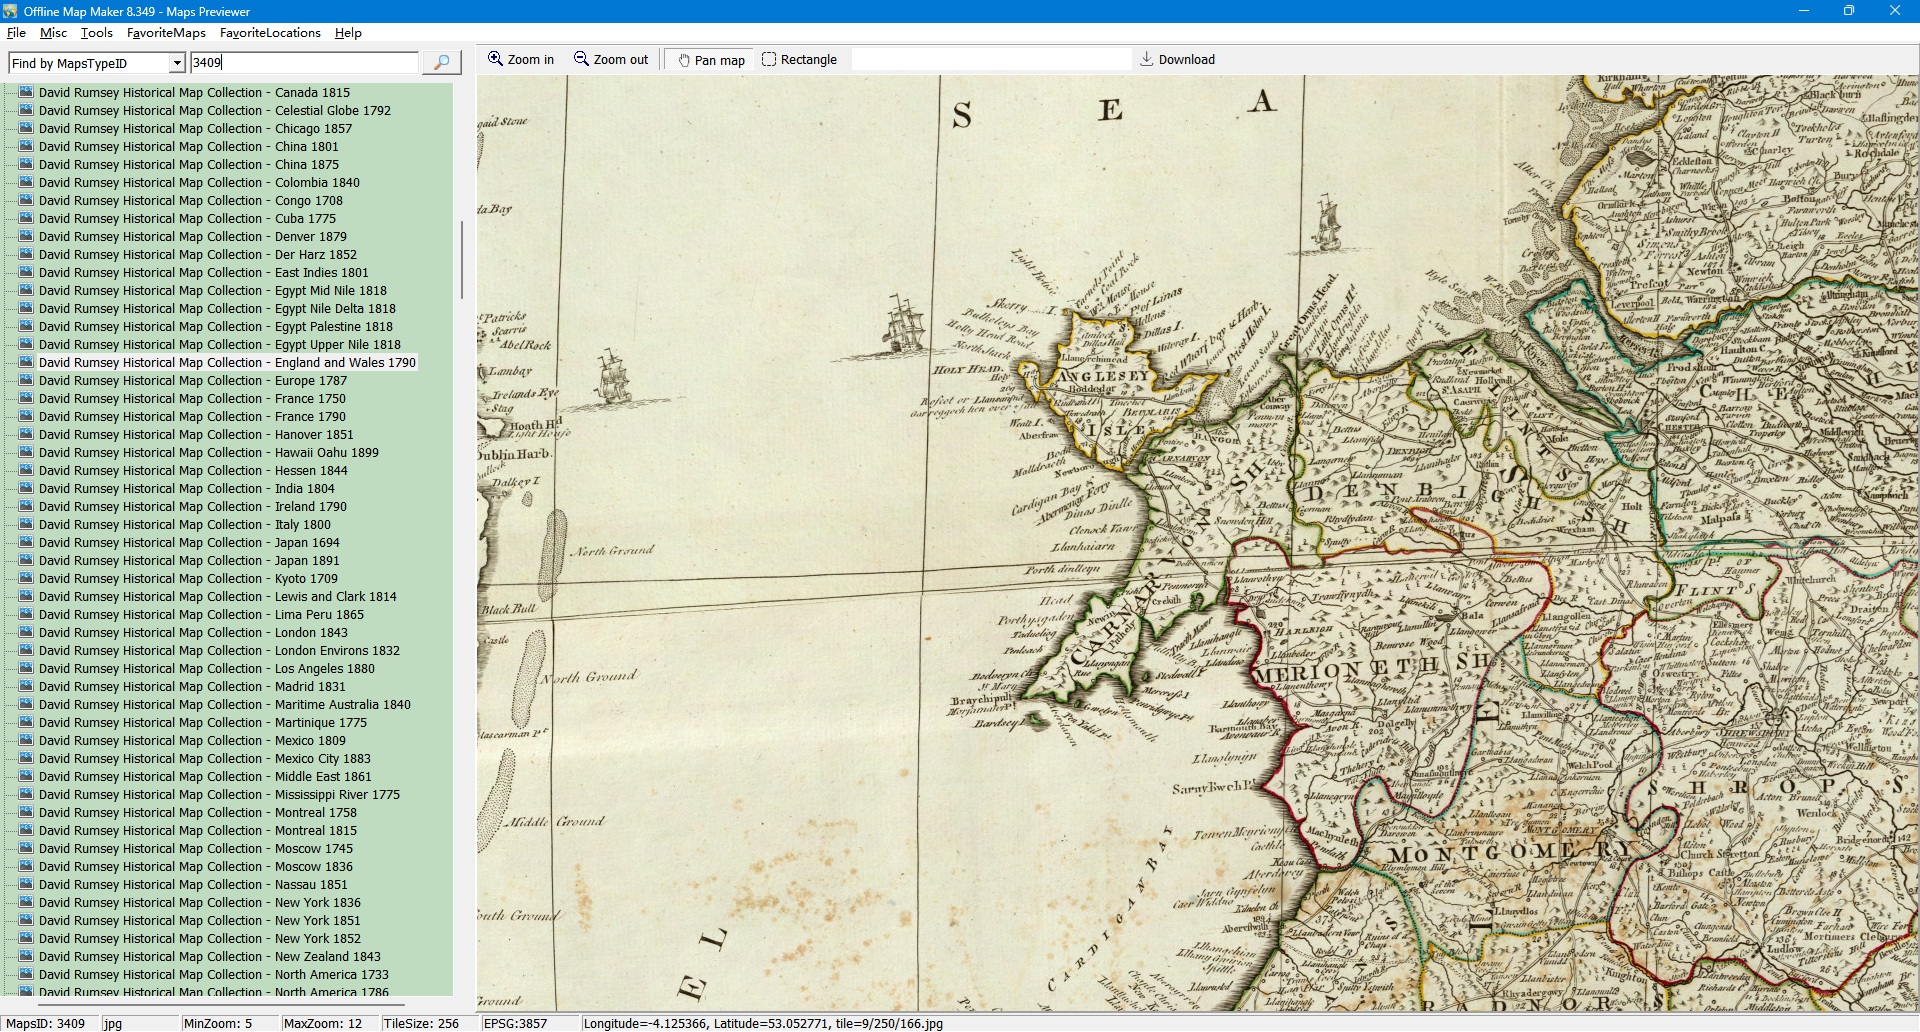This screenshot has height=1032, width=1920.
Task: Click the map list vertical scrollbar
Action: pyautogui.click(x=461, y=260)
